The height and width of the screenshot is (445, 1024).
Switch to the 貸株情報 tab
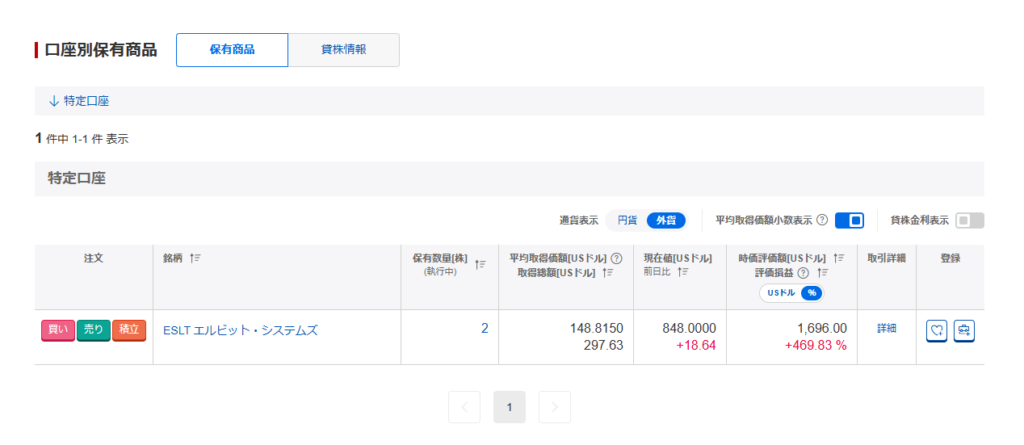(x=343, y=50)
